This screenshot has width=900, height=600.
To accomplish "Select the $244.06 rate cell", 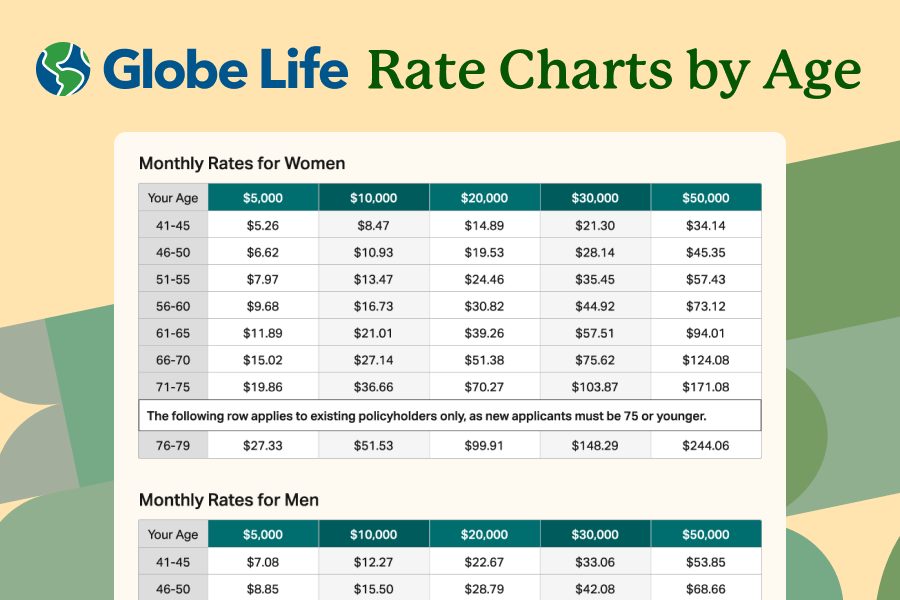I will click(x=706, y=444).
